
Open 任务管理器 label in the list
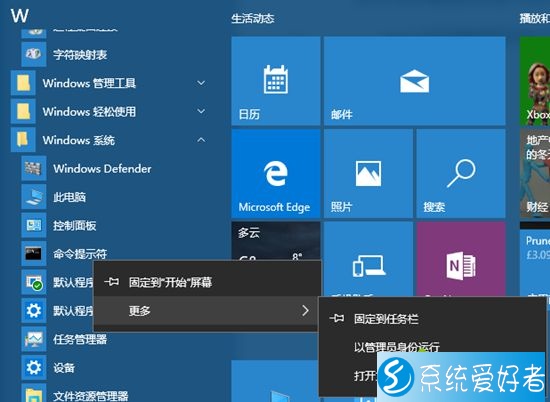coord(80,339)
